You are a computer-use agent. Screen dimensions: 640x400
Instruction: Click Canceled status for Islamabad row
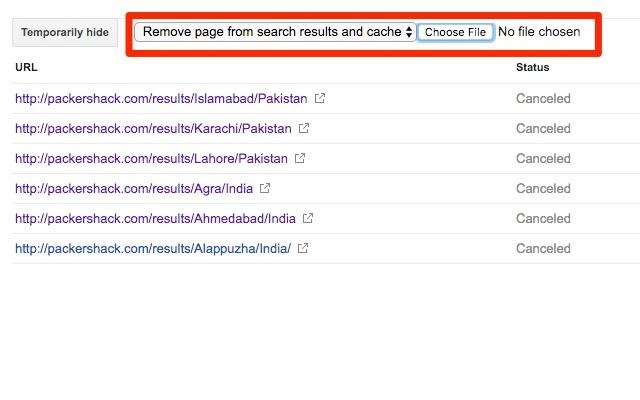coord(543,99)
